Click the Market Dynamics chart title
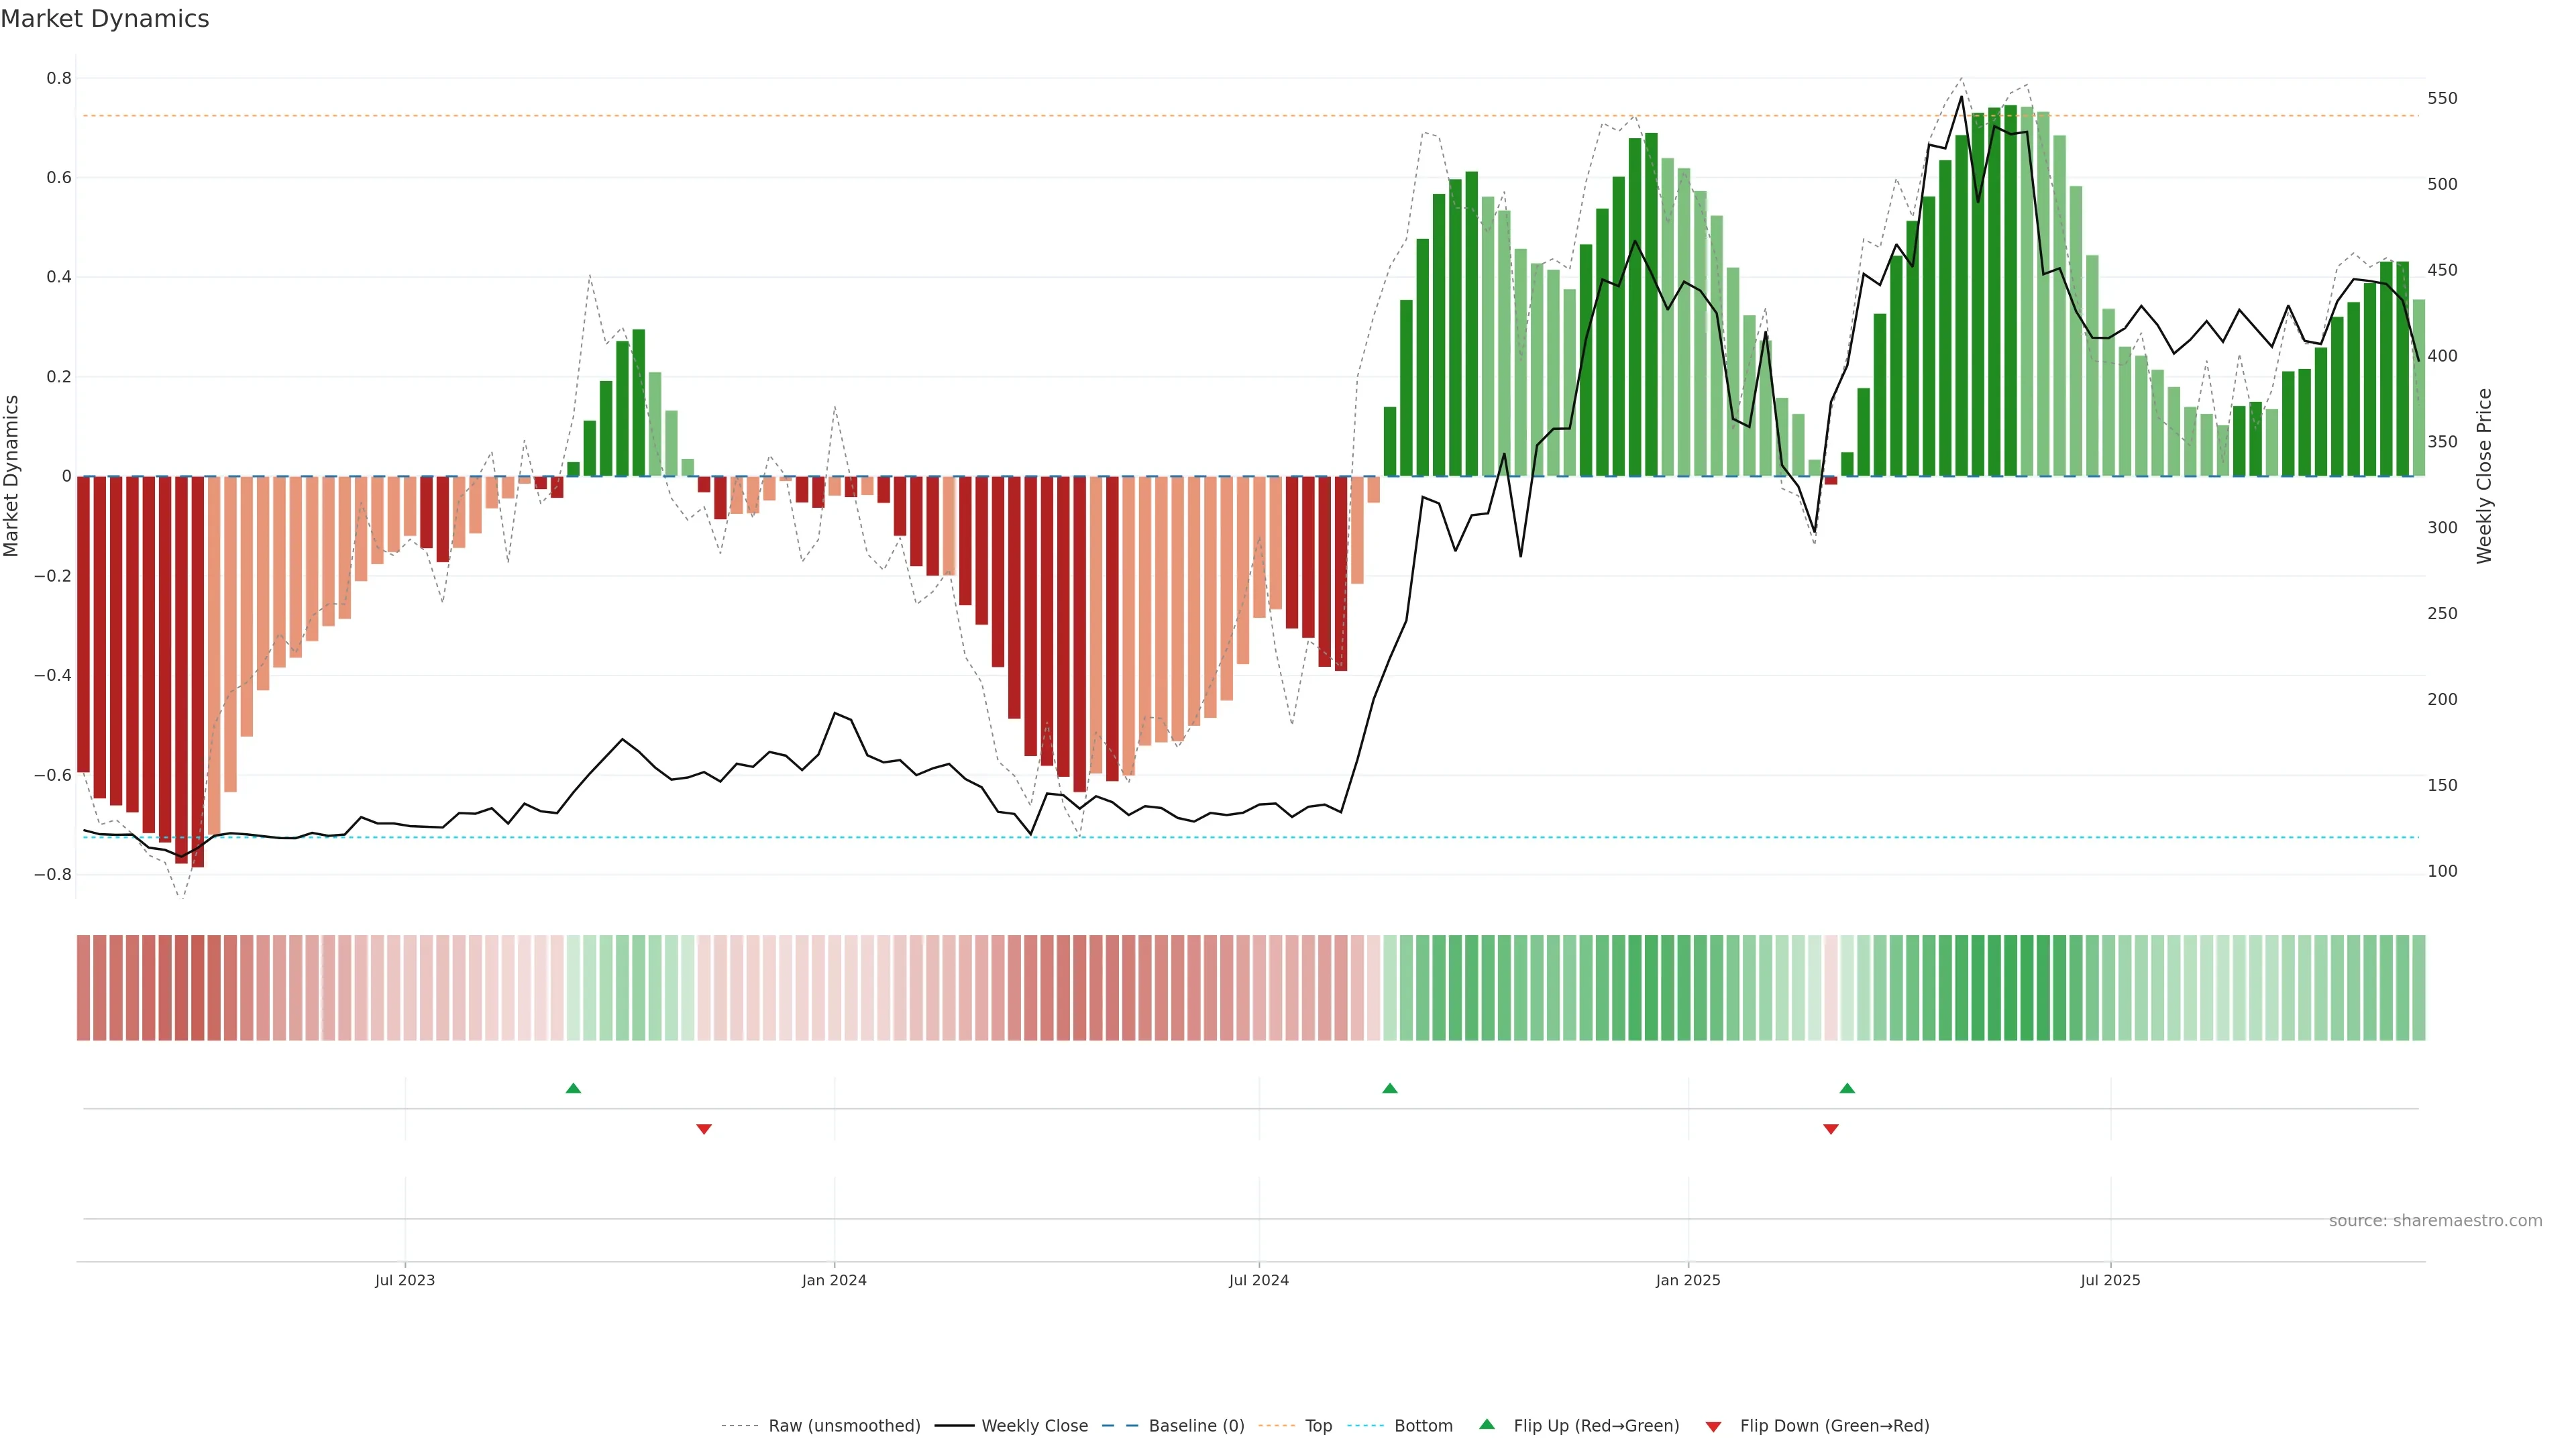2576x1449 pixels. [105, 19]
